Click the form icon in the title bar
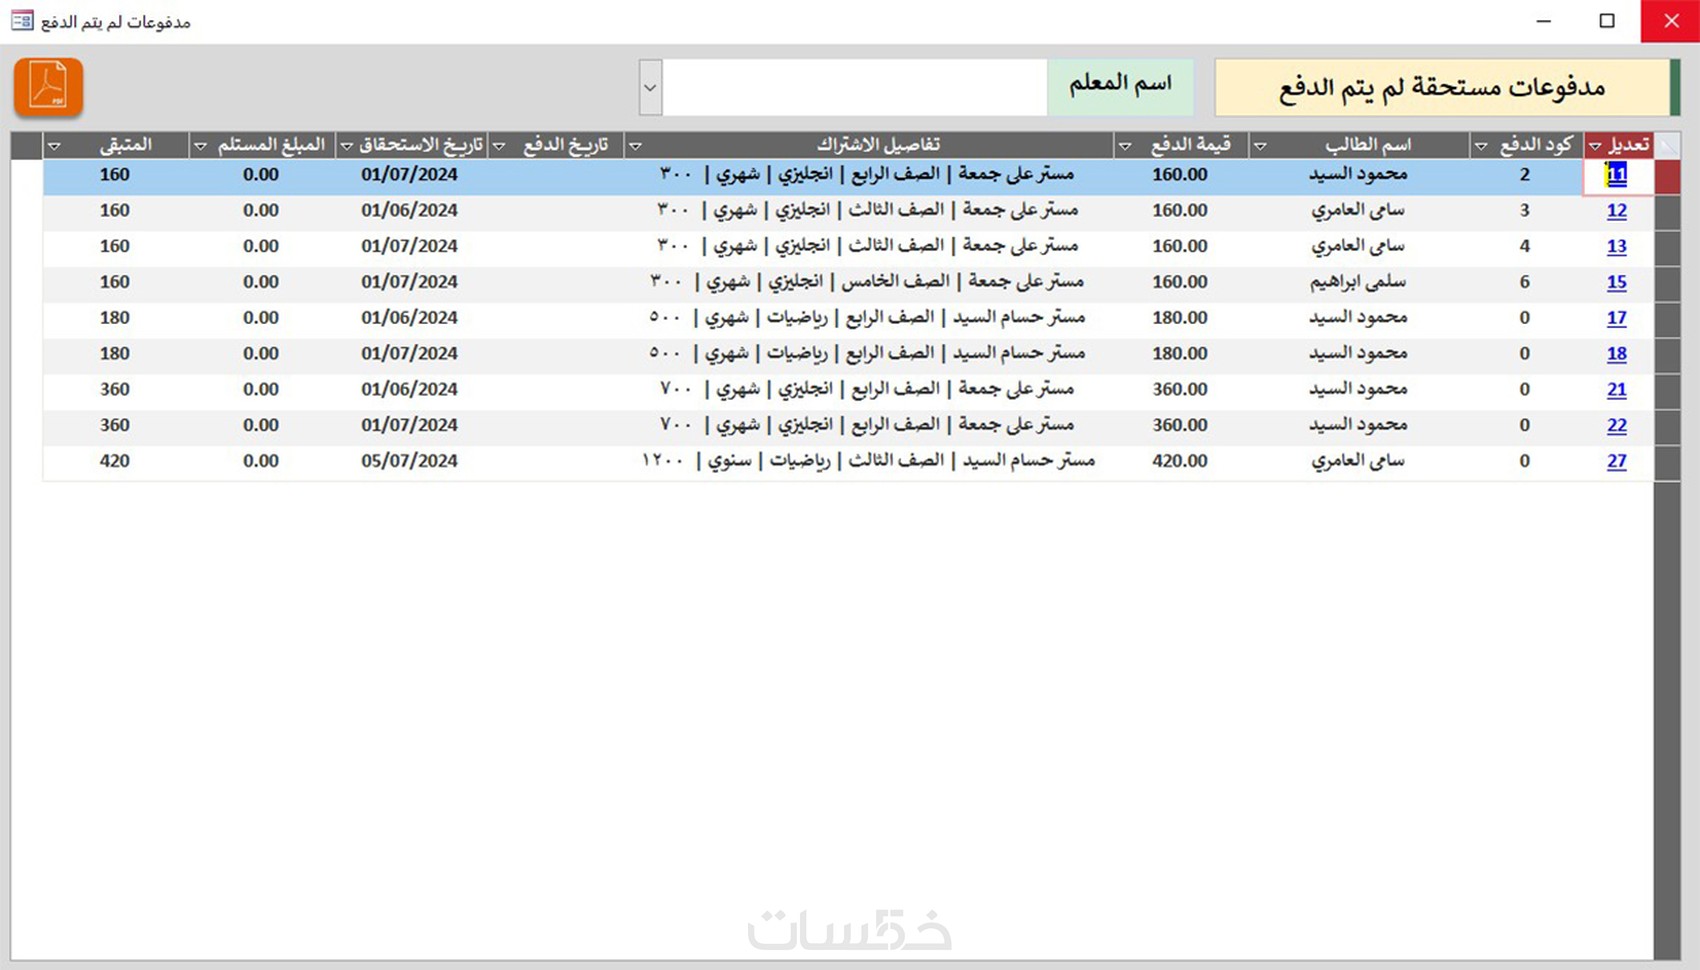Image resolution: width=1700 pixels, height=970 pixels. pyautogui.click(x=22, y=21)
